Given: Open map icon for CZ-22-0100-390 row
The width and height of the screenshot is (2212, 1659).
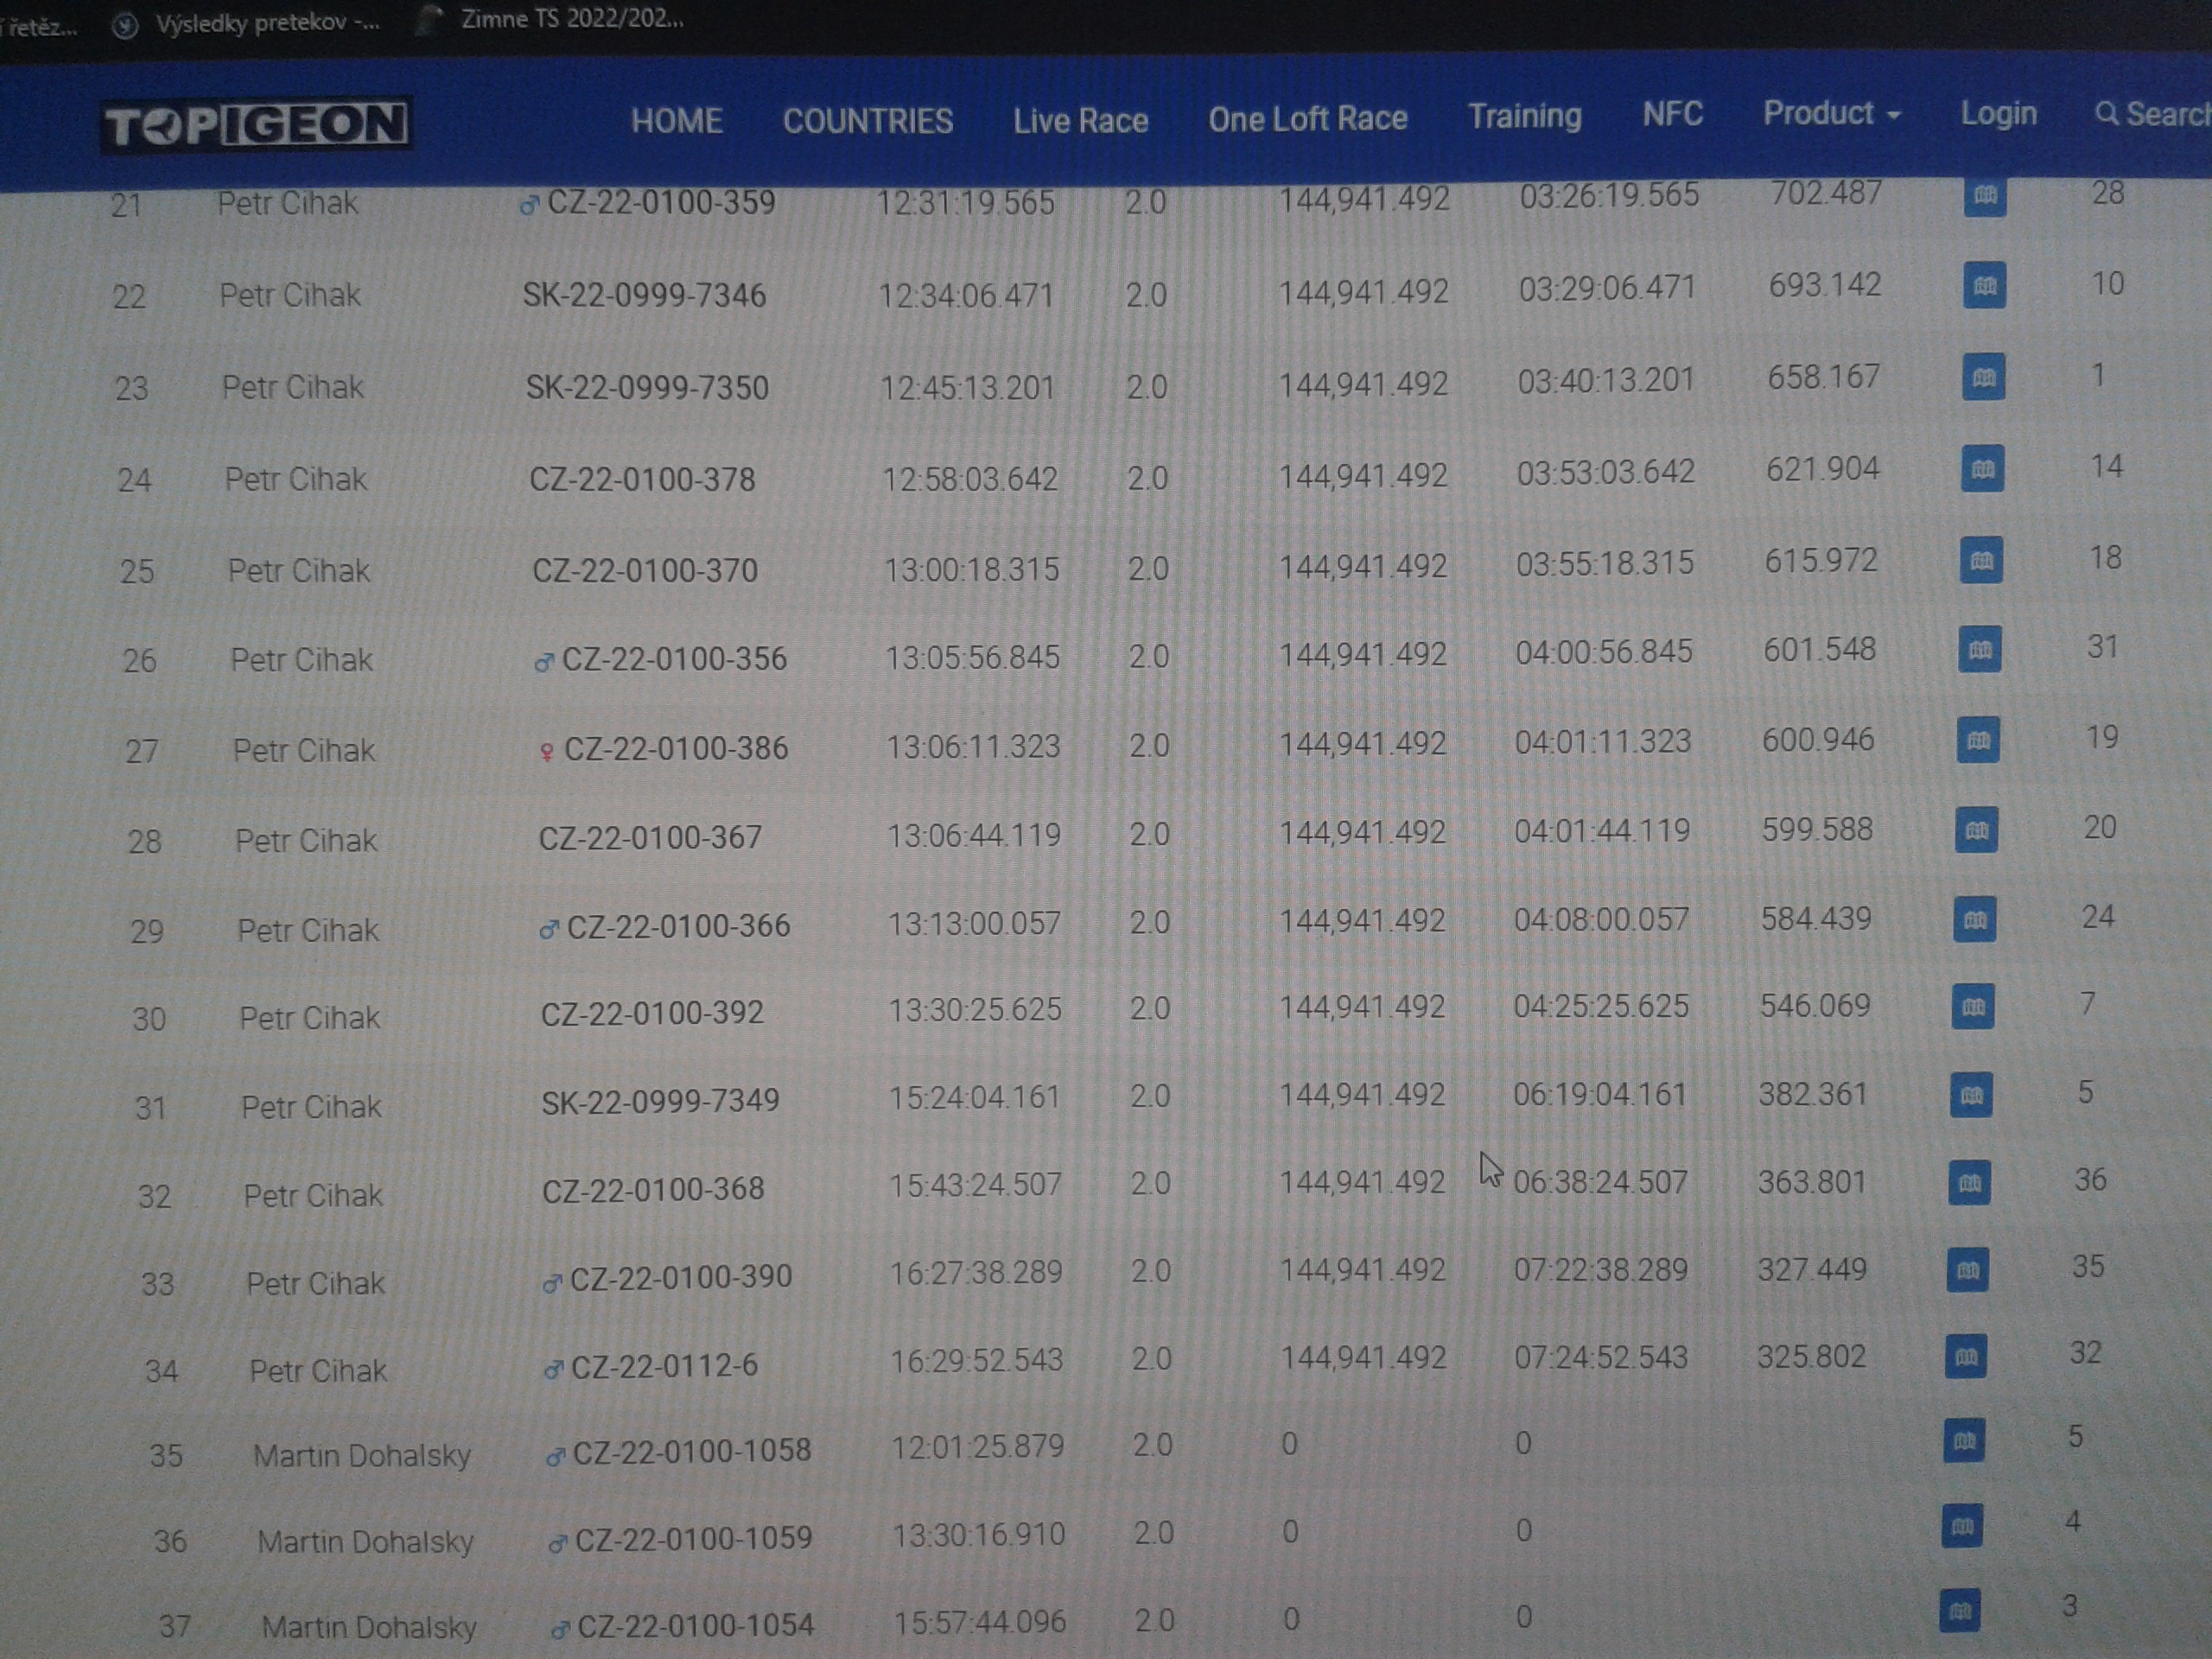Looking at the screenshot, I should (1967, 1270).
